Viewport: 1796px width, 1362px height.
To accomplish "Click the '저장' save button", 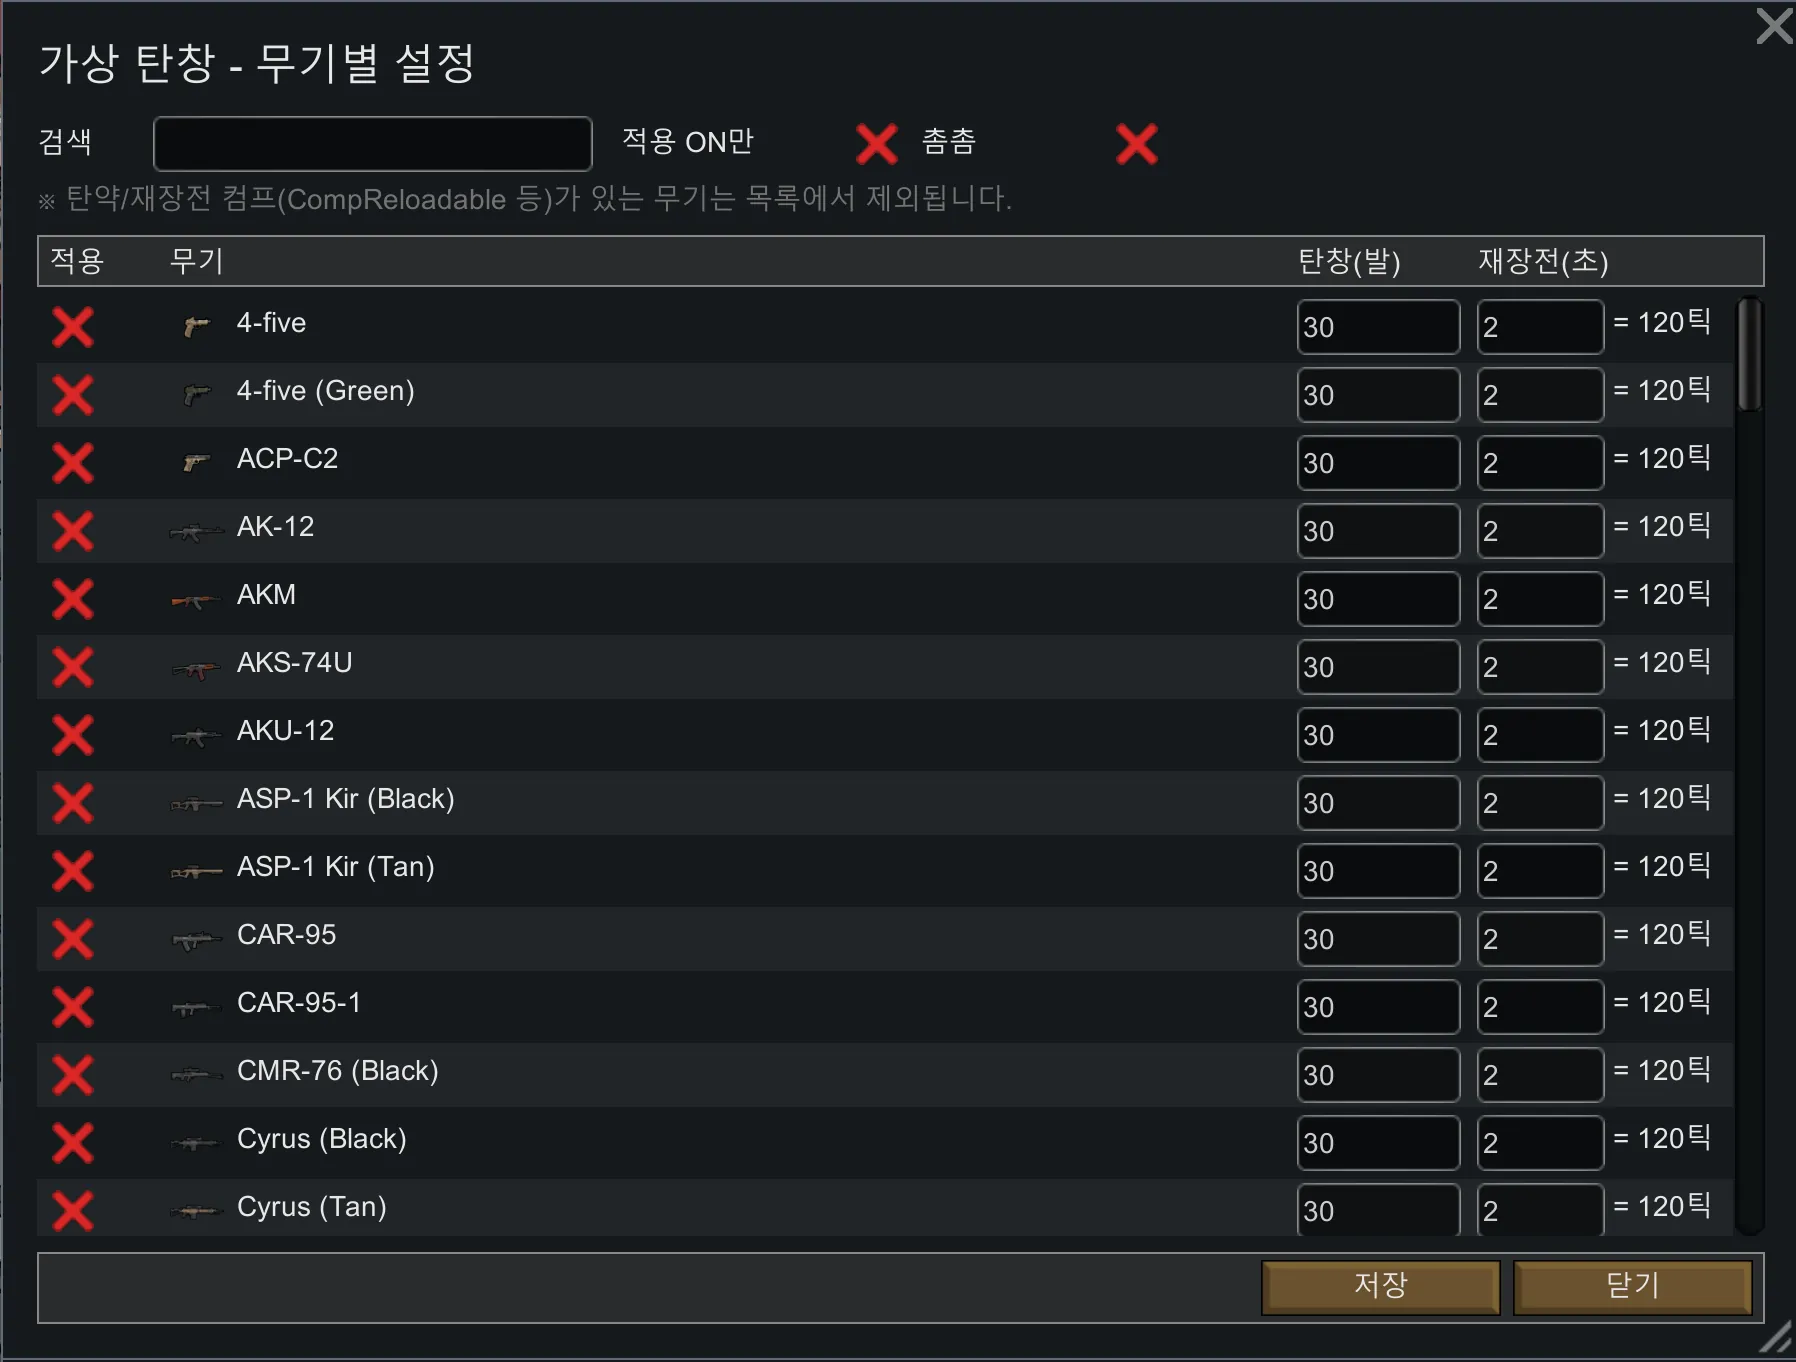I will point(1380,1286).
